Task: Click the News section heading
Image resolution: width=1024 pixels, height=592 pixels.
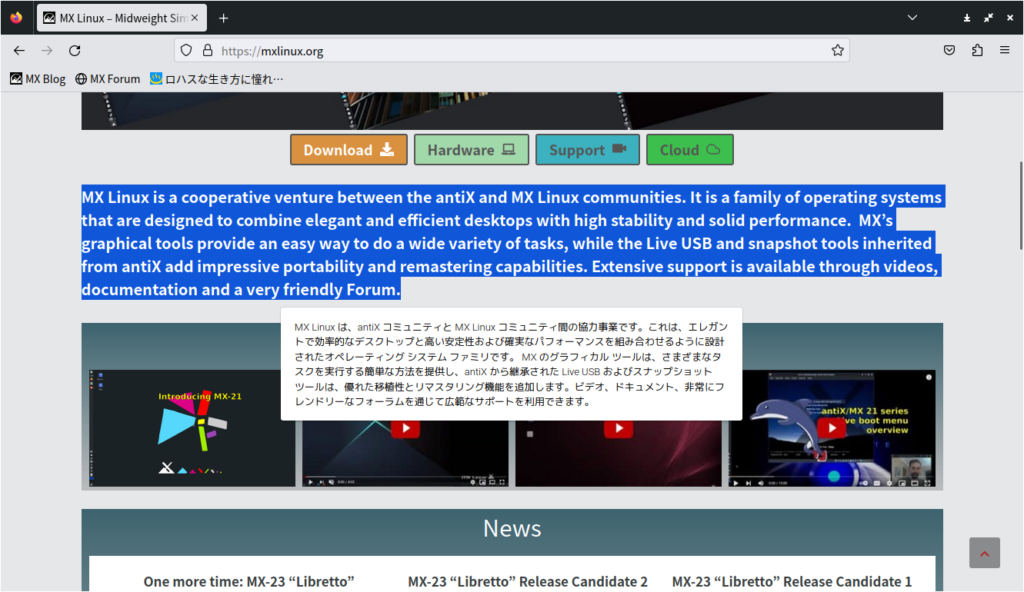Action: [512, 528]
